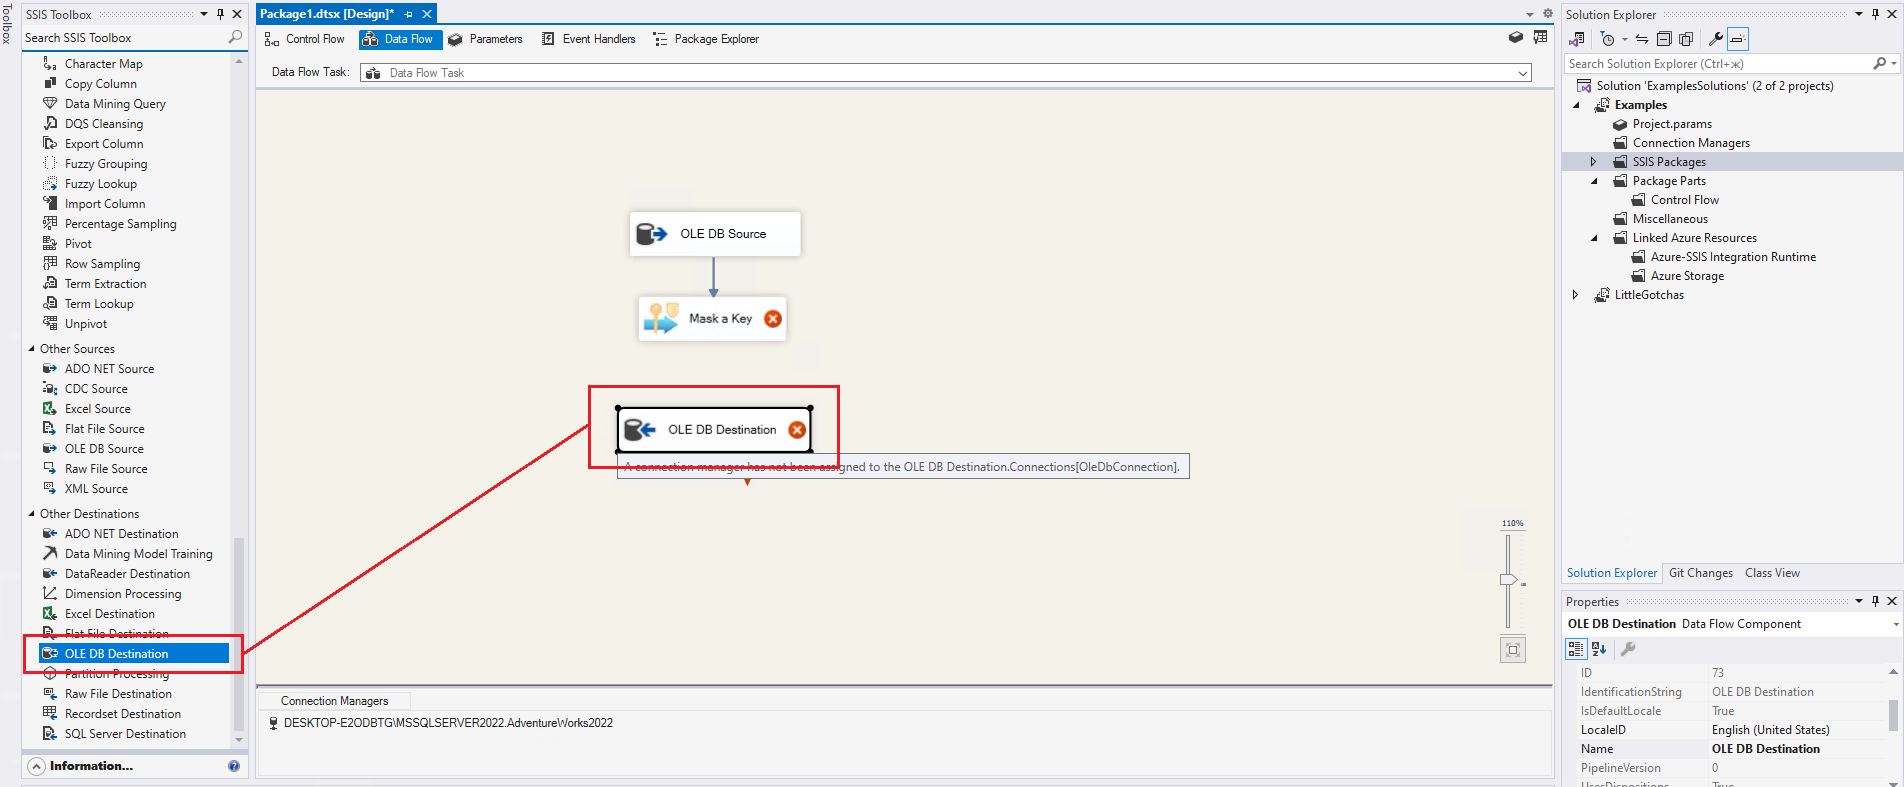
Task: Click the Collapse All icon in Solution Explorer
Action: [x=1664, y=39]
